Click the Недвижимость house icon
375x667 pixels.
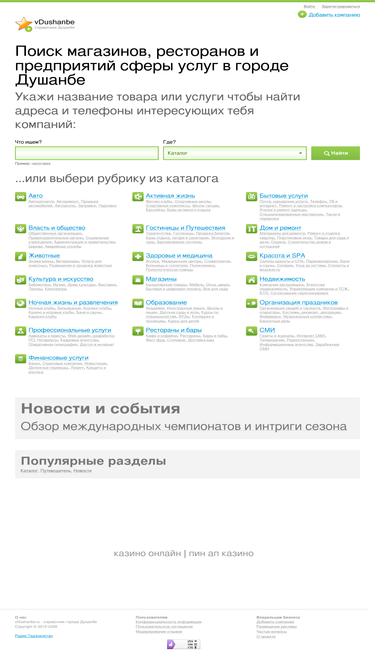point(251,279)
